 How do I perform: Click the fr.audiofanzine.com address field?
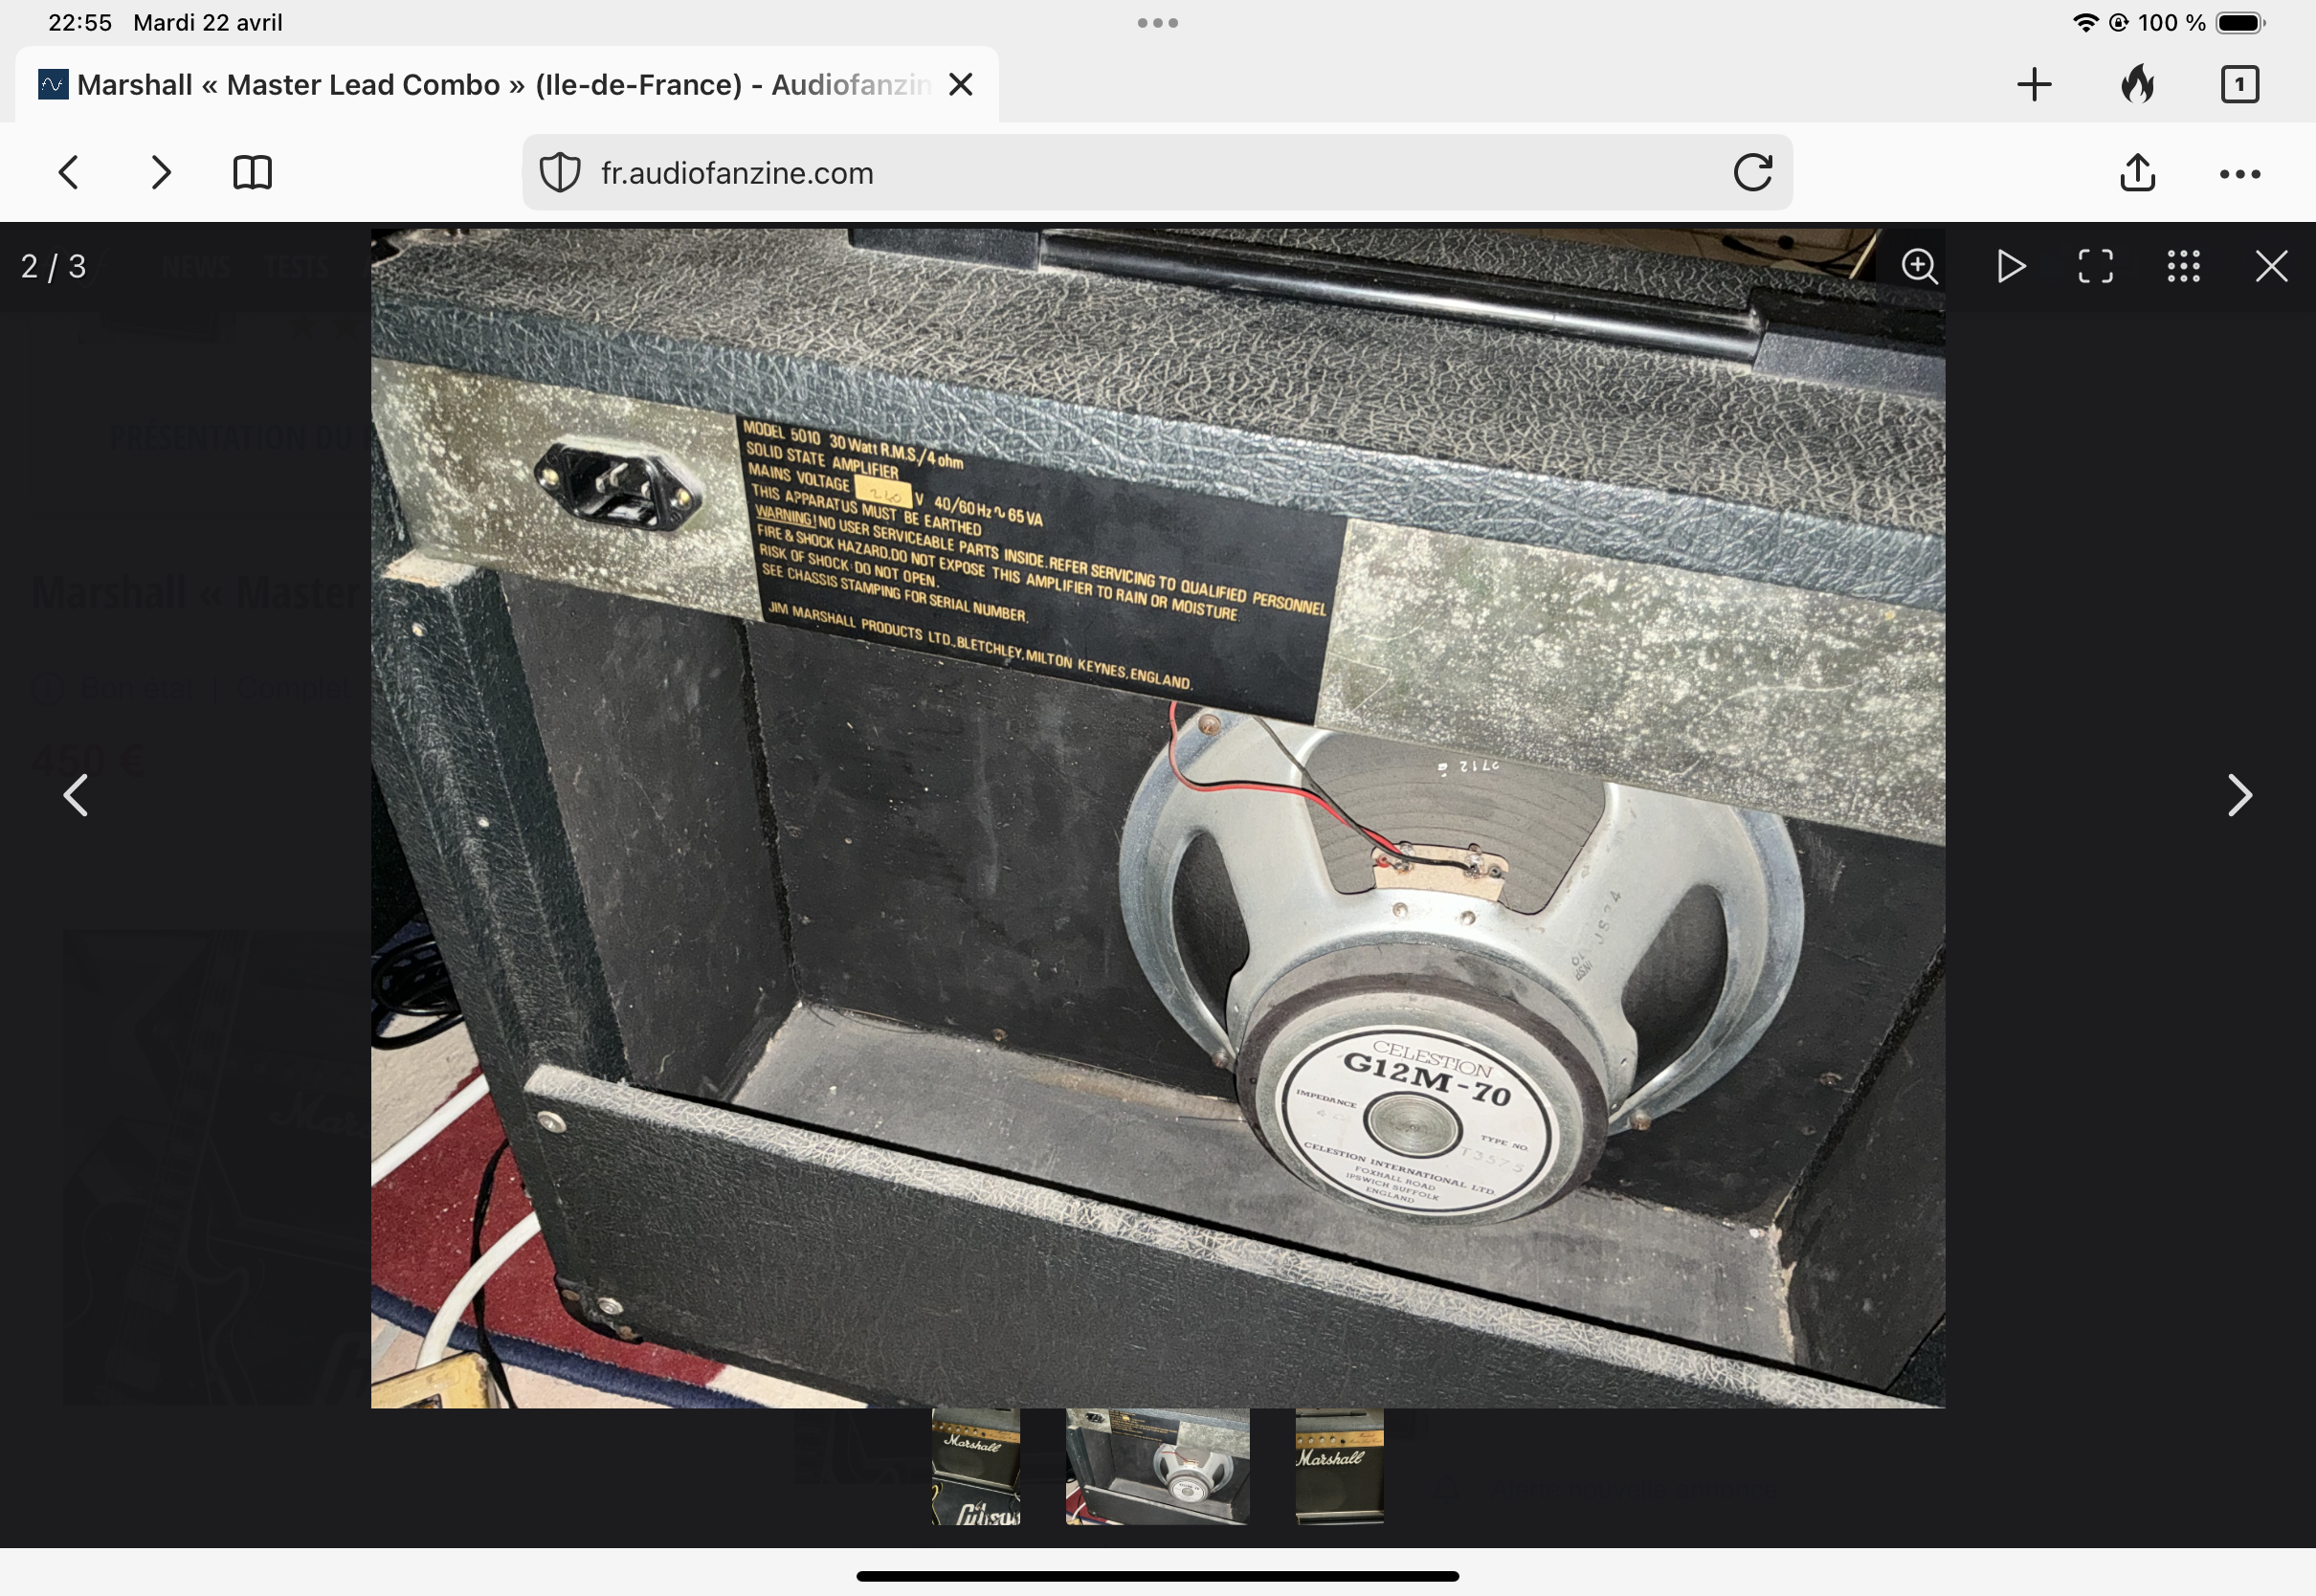point(1157,173)
